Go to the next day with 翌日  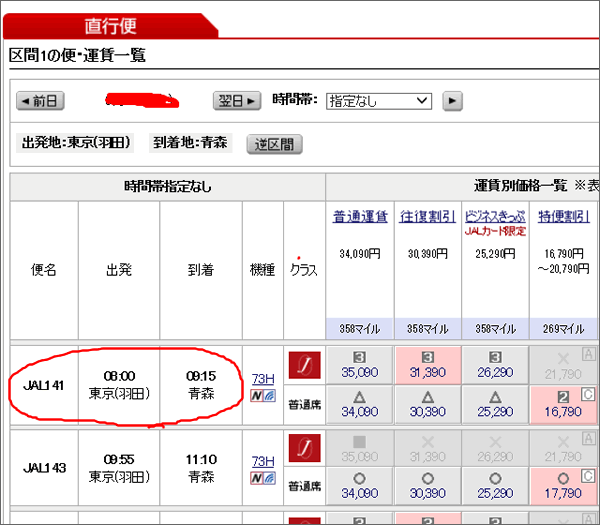(237, 101)
